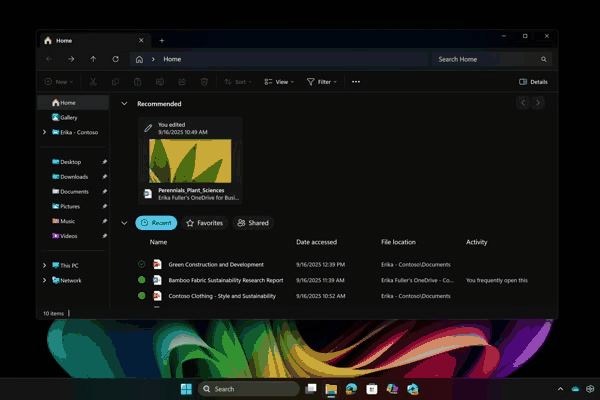The height and width of the screenshot is (400, 600).
Task: Select the Recent tab
Action: pyautogui.click(x=156, y=223)
